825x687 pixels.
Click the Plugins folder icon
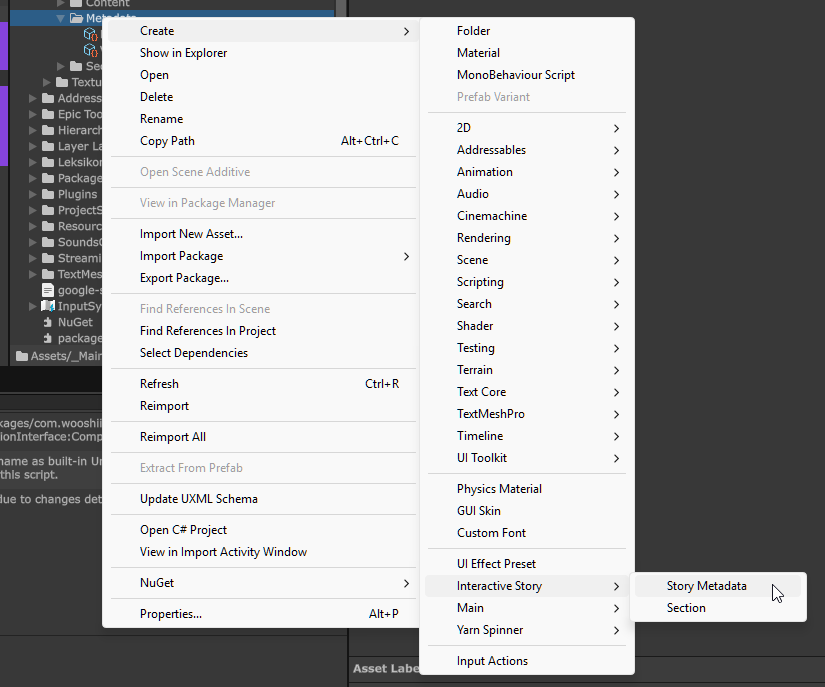[45, 194]
